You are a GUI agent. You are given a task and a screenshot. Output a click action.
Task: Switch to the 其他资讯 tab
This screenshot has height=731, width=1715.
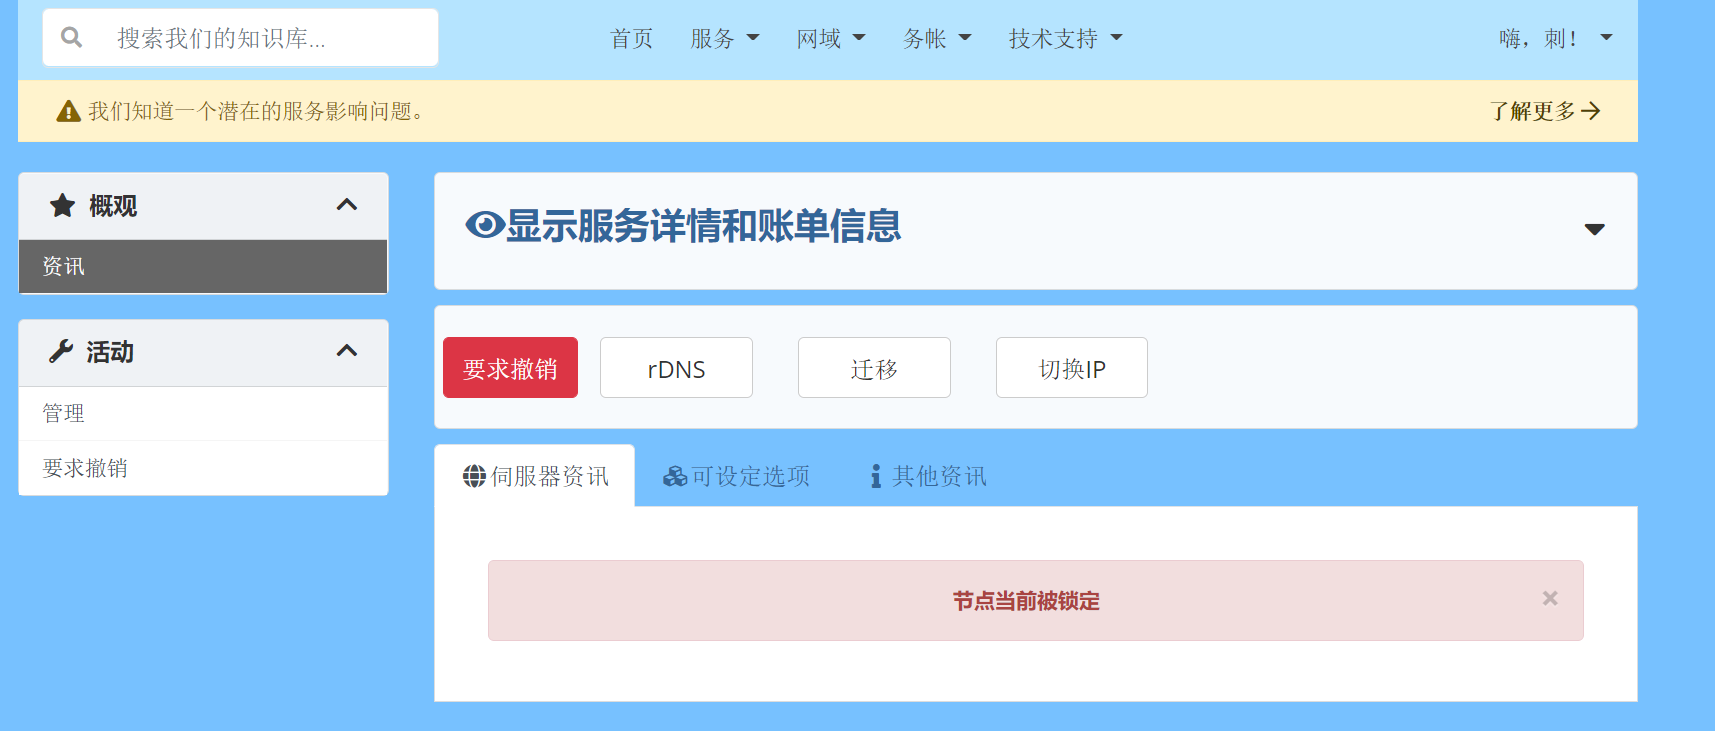click(x=928, y=476)
